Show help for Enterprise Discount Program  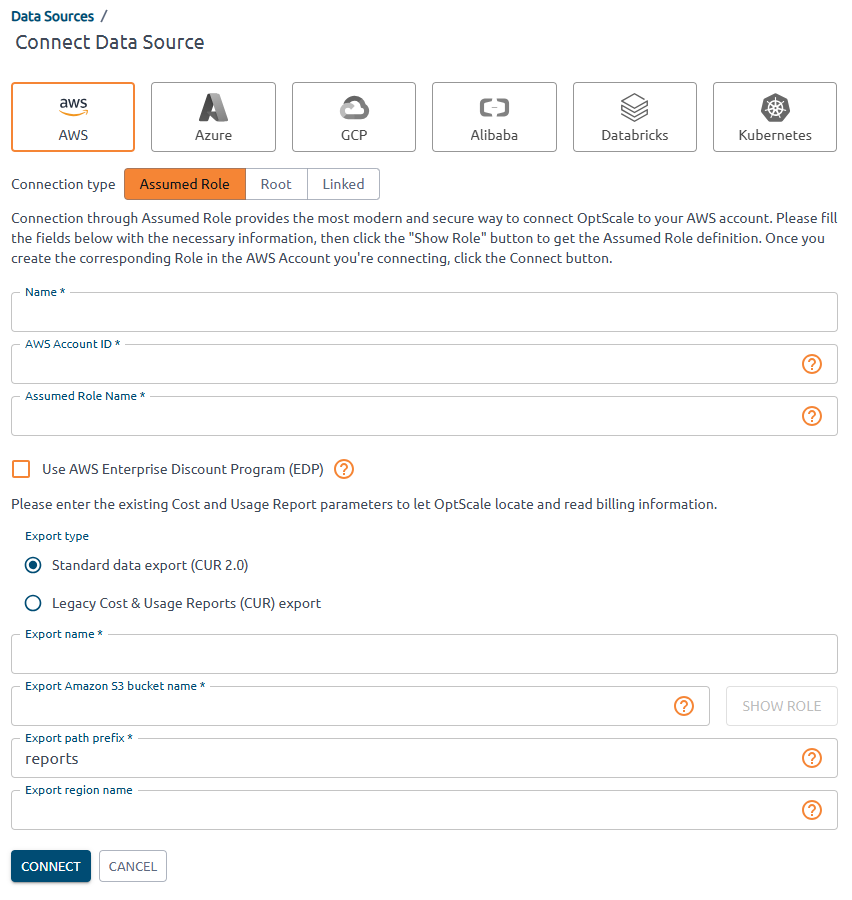pyautogui.click(x=344, y=469)
